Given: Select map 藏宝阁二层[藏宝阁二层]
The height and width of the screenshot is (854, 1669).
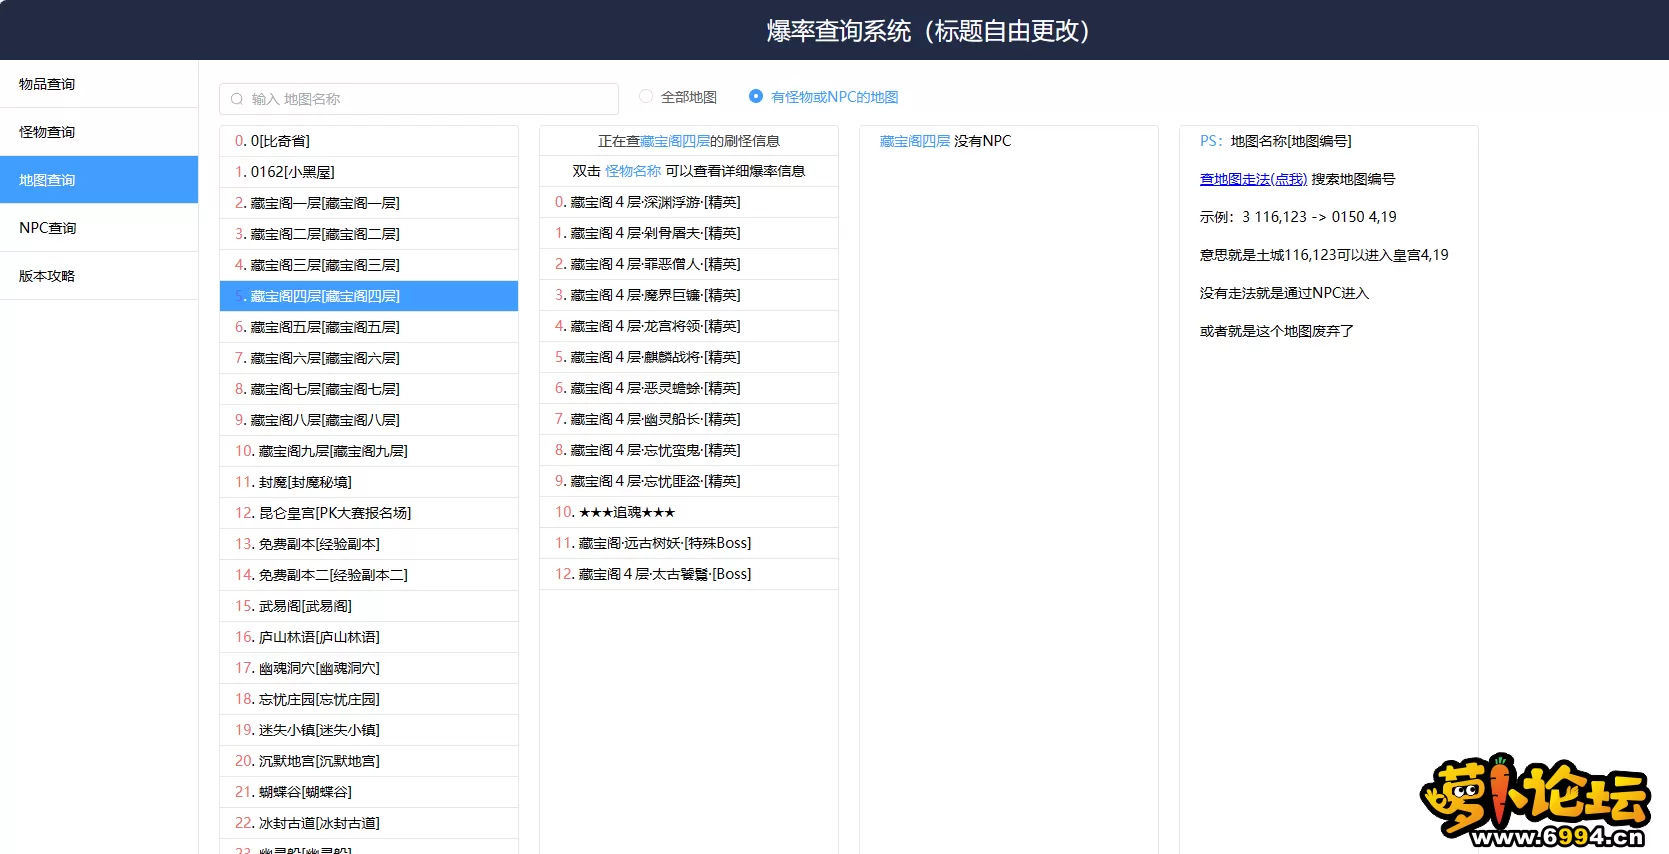Looking at the screenshot, I should pos(369,234).
